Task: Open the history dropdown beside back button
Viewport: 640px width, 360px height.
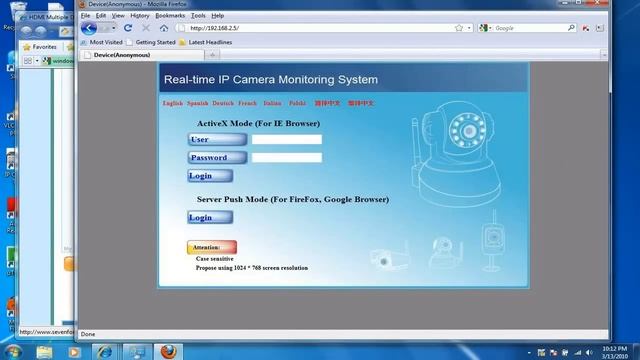Action: coord(113,28)
